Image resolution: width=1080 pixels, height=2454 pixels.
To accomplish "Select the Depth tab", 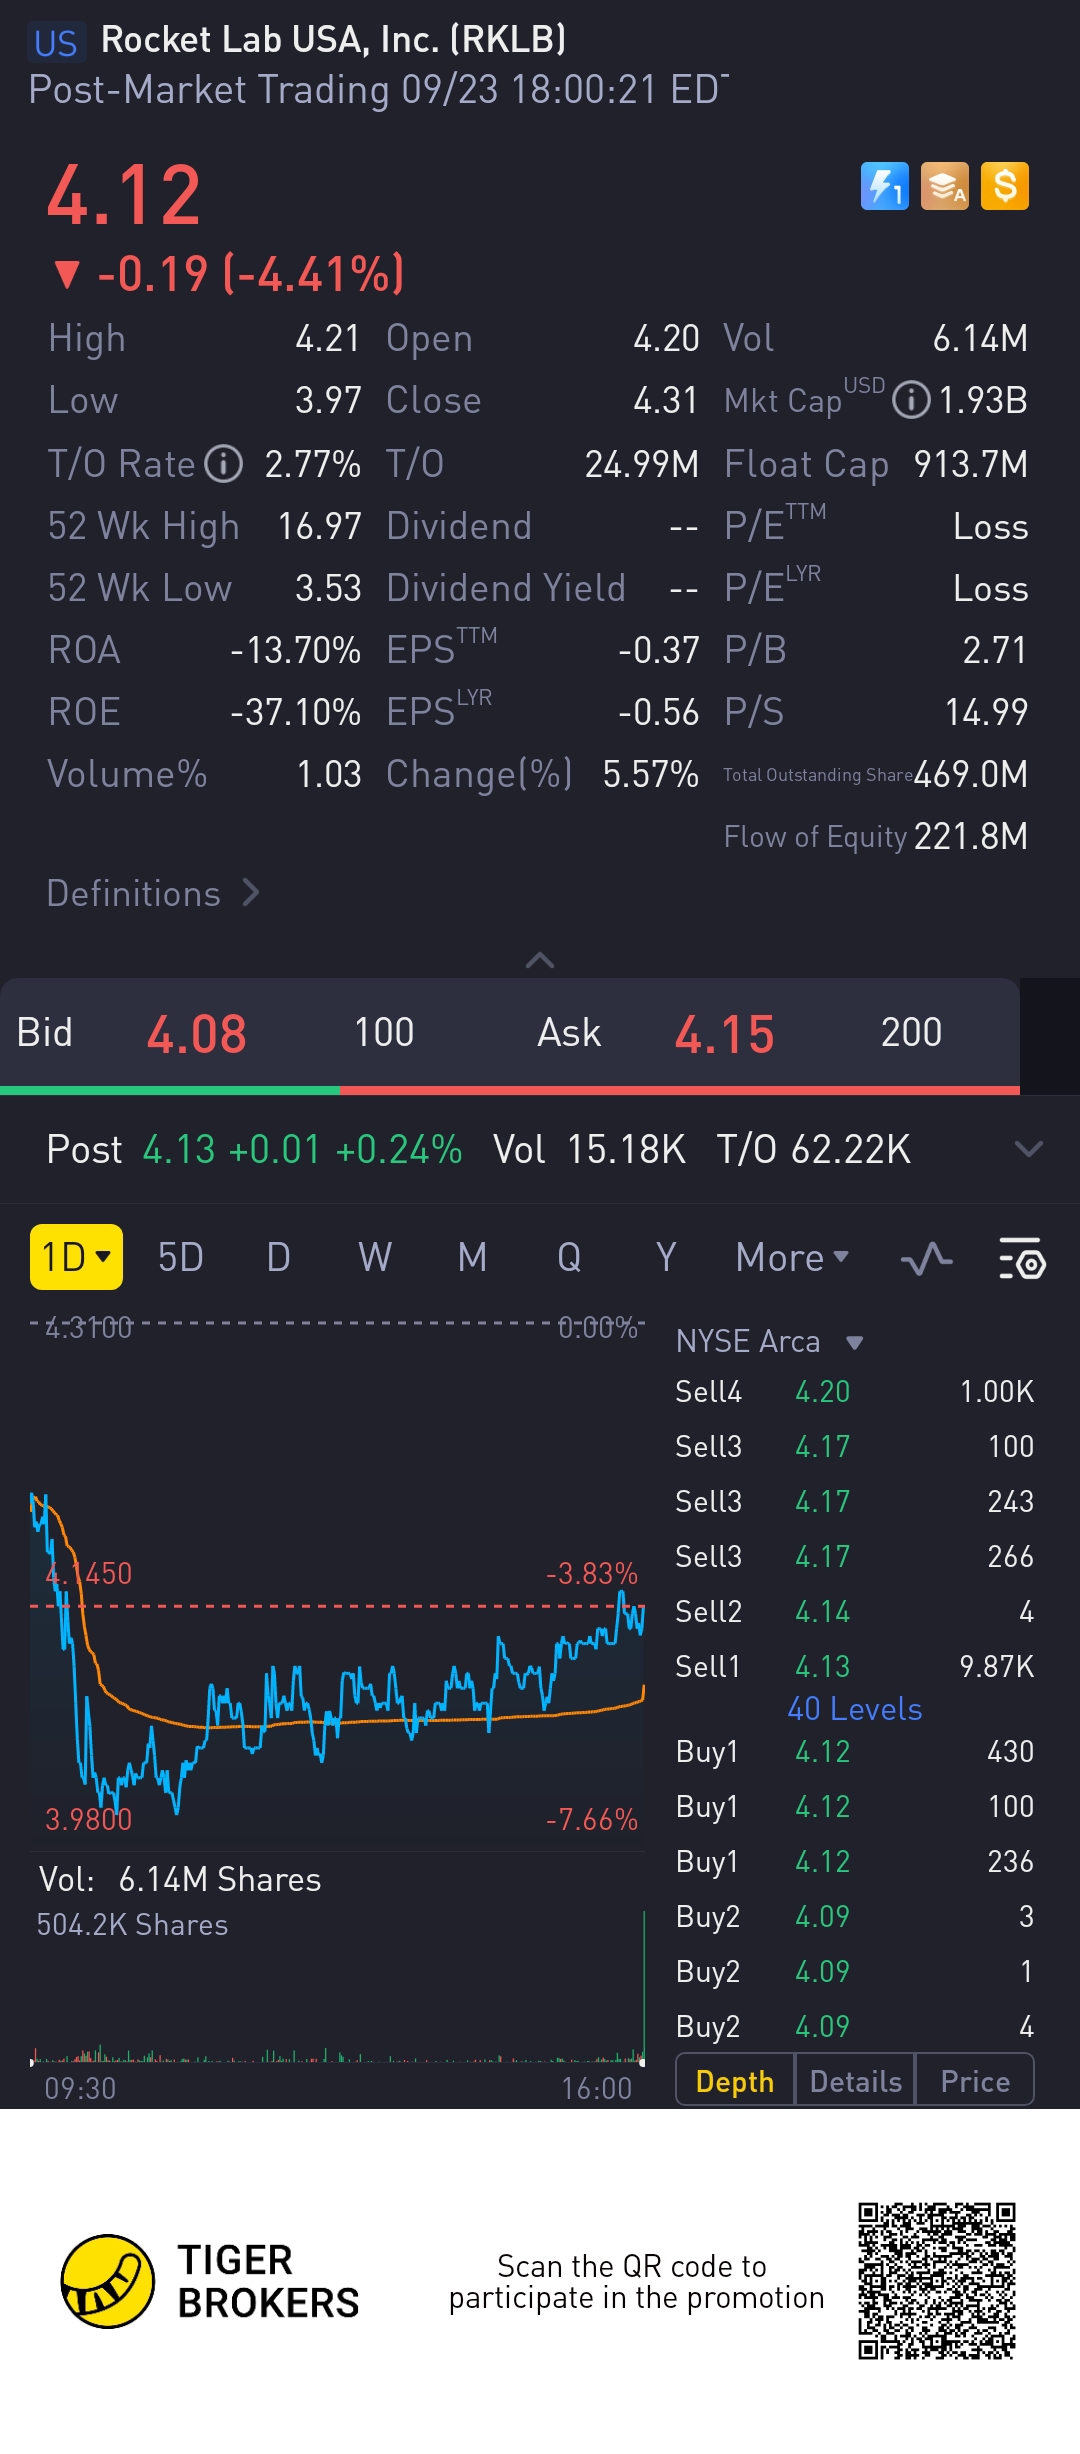I will click(x=735, y=2081).
